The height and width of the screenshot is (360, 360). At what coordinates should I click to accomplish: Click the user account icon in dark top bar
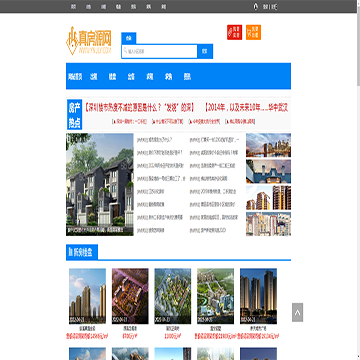coord(256,7)
